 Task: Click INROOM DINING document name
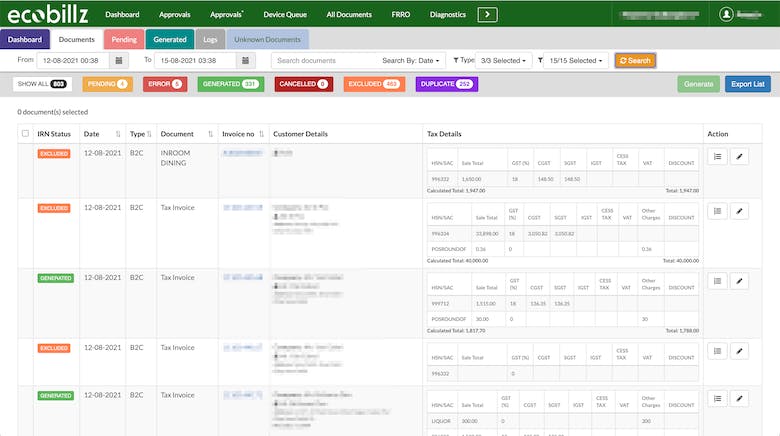tap(175, 158)
